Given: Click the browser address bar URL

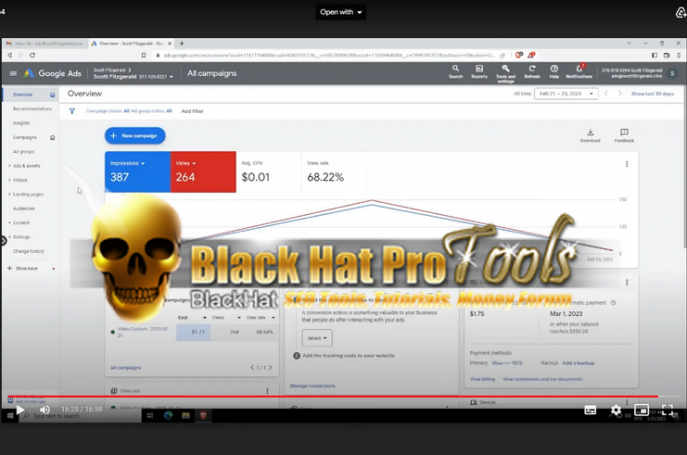Looking at the screenshot, I should [329, 55].
